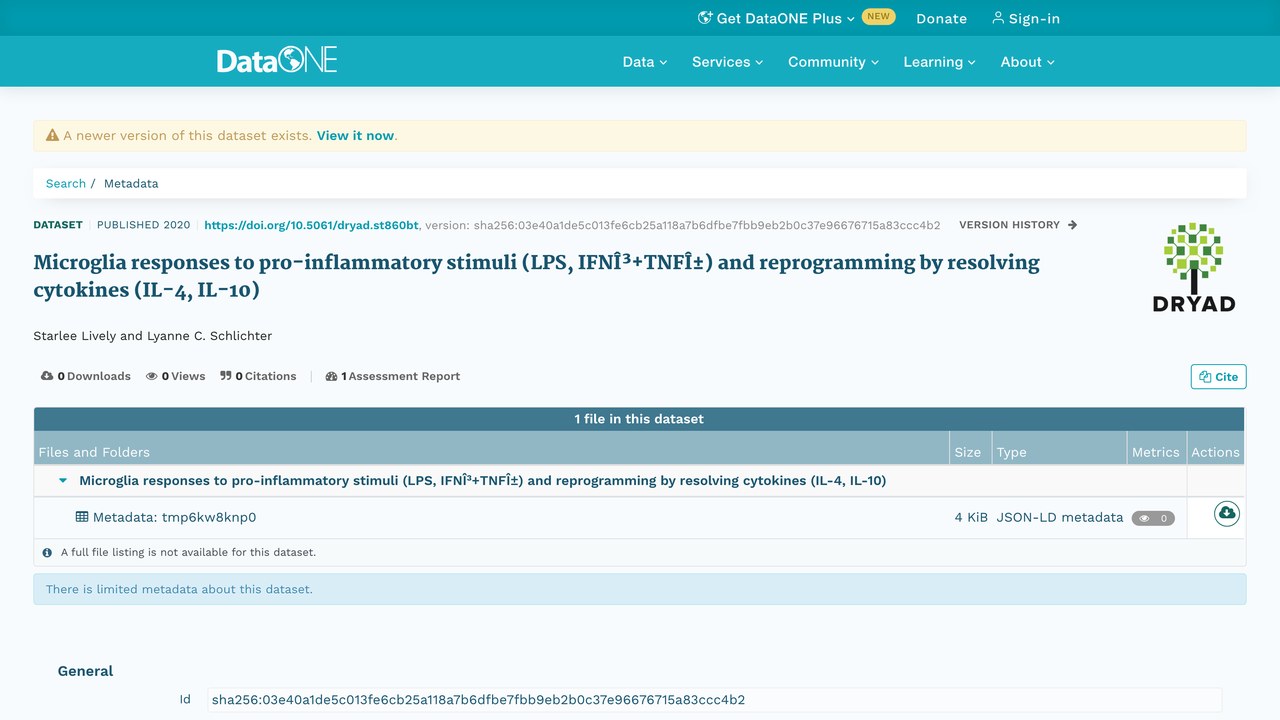Image resolution: width=1280 pixels, height=720 pixels.
Task: Click the Metadata breadcrumb text
Action: coord(131,184)
